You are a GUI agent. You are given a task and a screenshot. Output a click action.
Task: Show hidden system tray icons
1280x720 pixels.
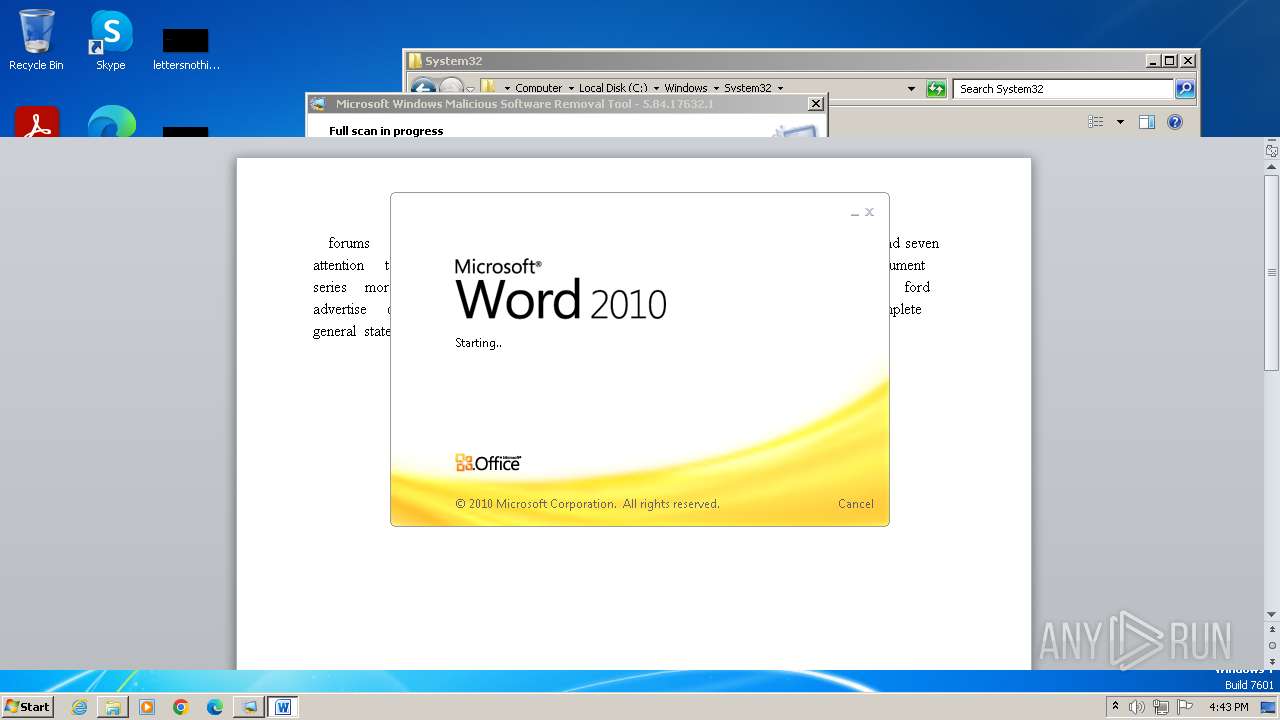[x=1115, y=707]
